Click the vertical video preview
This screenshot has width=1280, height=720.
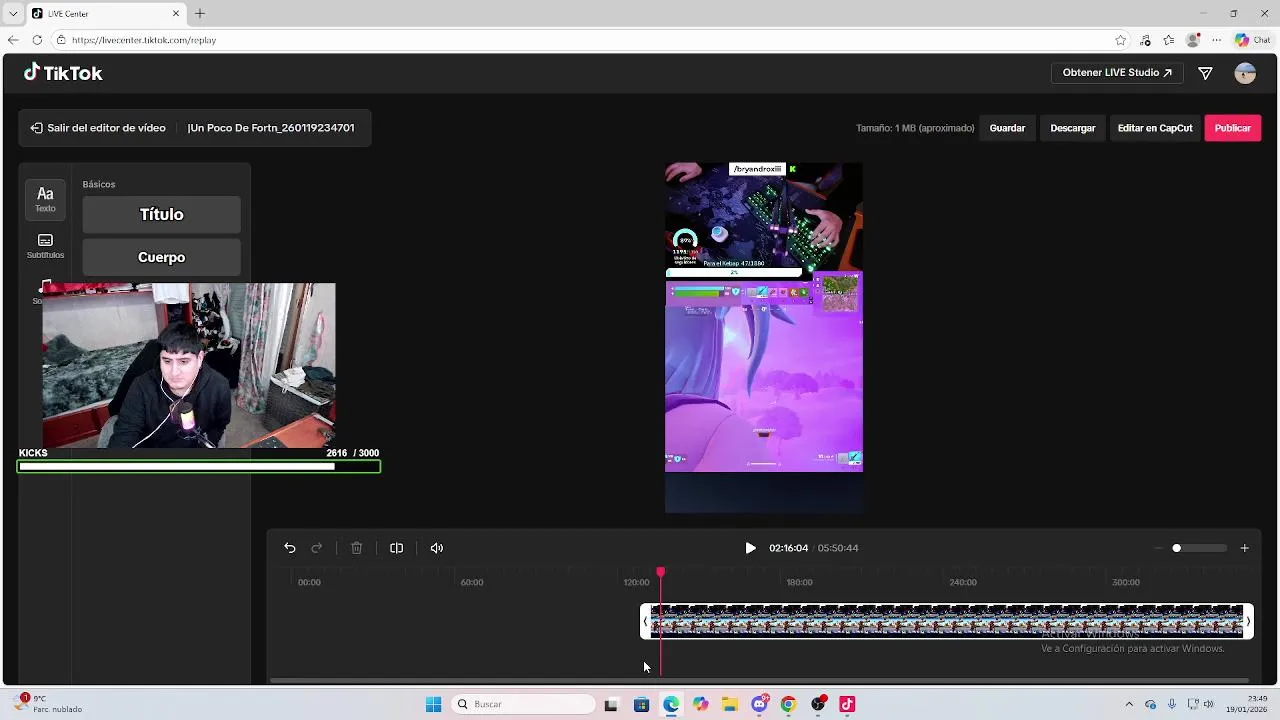tap(764, 338)
